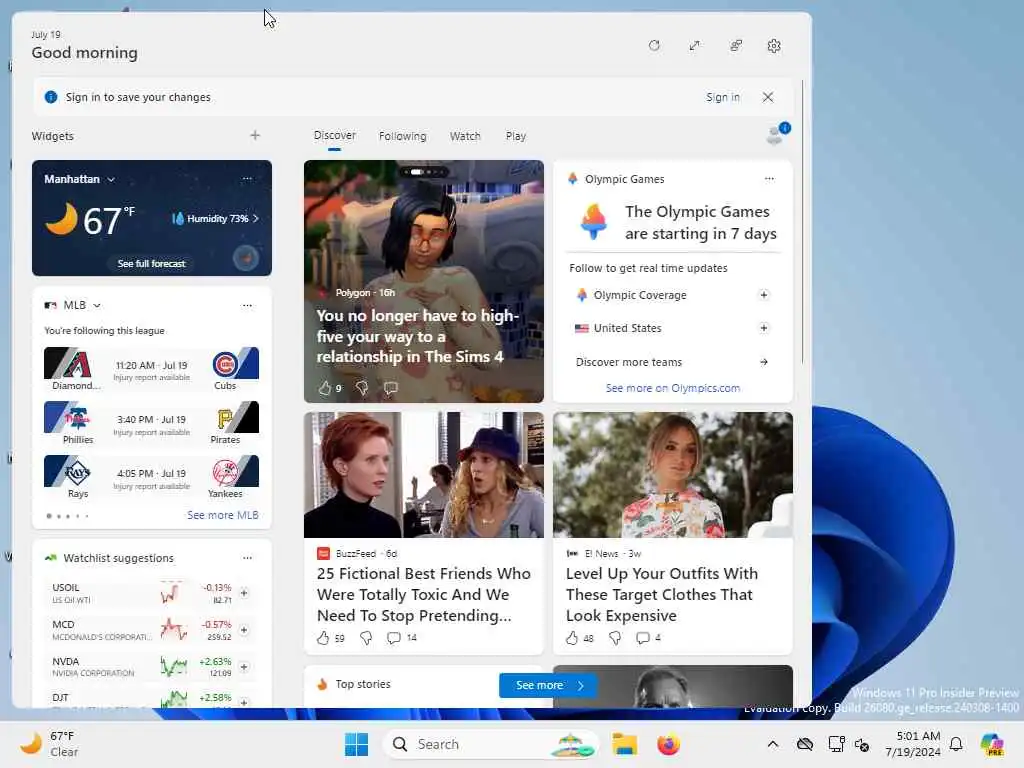
Task: Open the OneDrive cloud tray icon
Action: pos(805,744)
